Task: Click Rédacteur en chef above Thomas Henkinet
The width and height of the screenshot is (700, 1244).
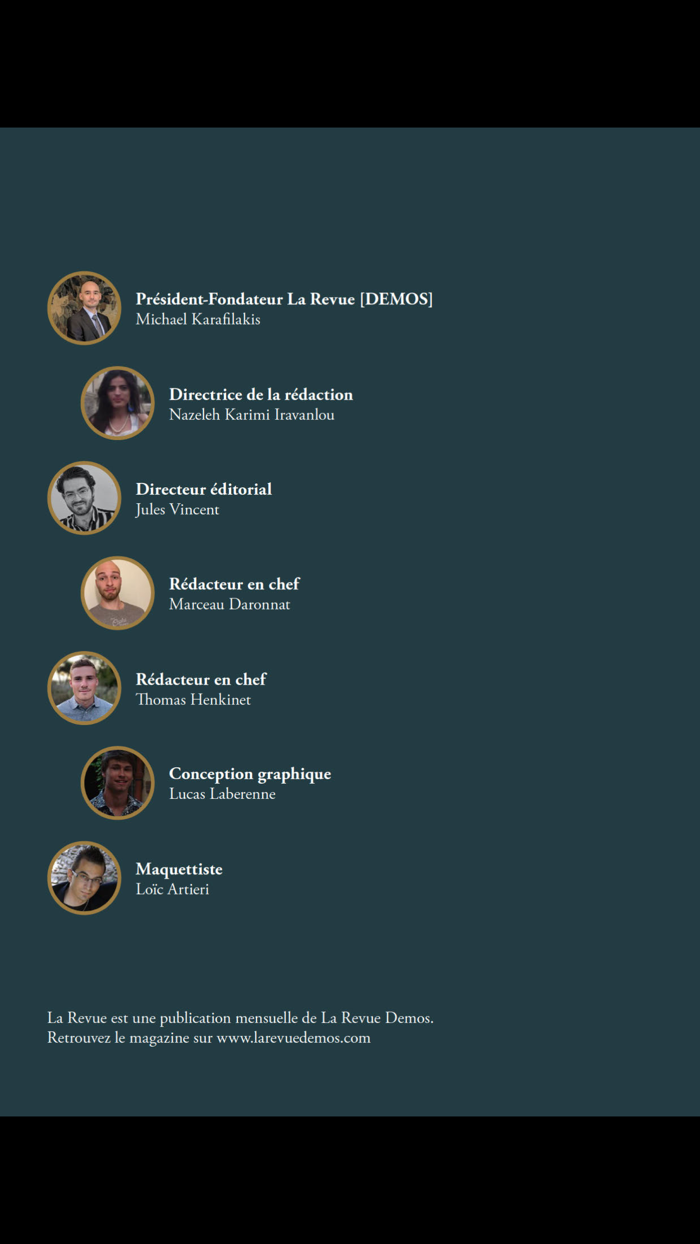Action: click(201, 679)
